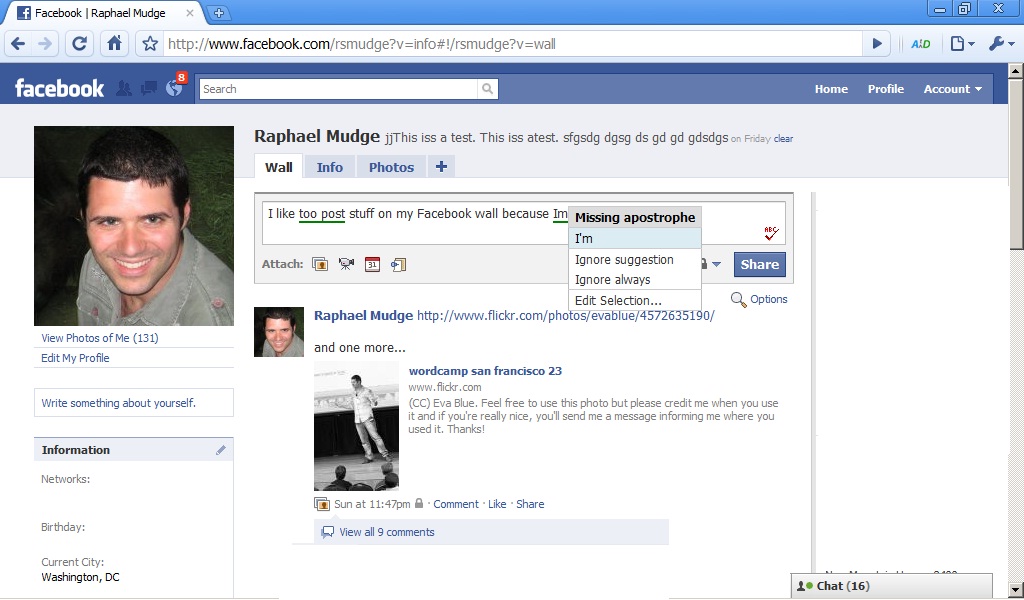
Task: Open the browser page menu
Action: (x=961, y=44)
